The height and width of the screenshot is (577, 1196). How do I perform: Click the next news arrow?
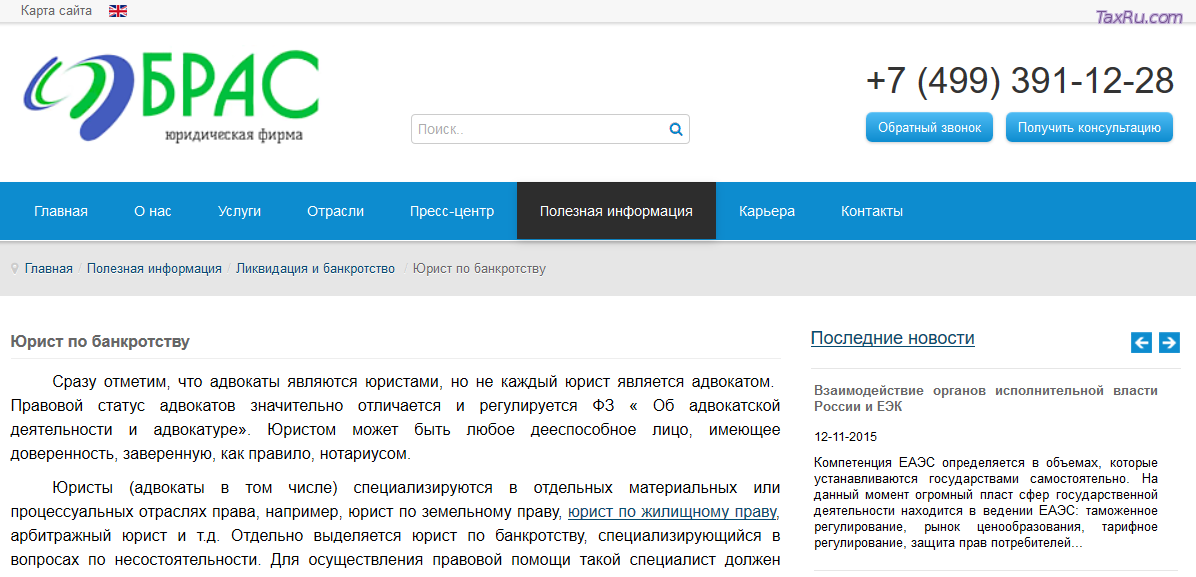point(1168,342)
